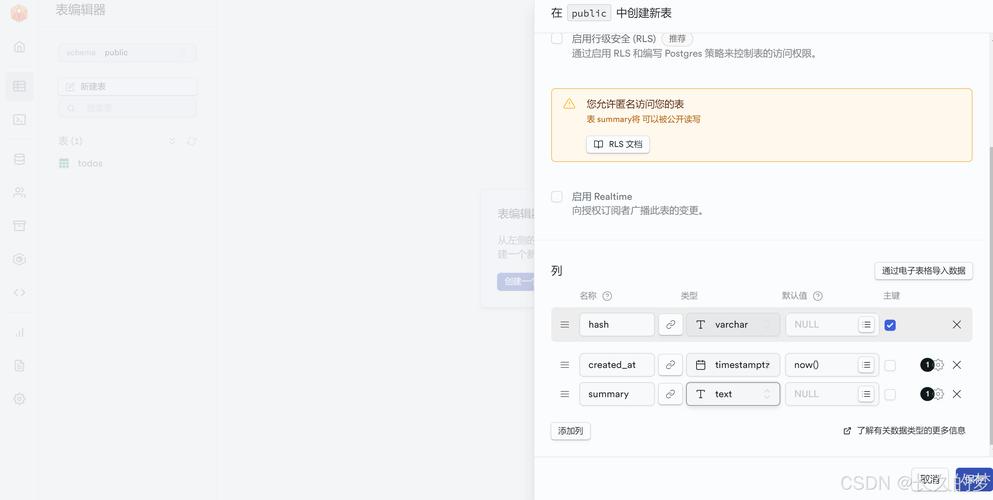The height and width of the screenshot is (500, 993).
Task: Edit the created_at column name field
Action: click(617, 365)
